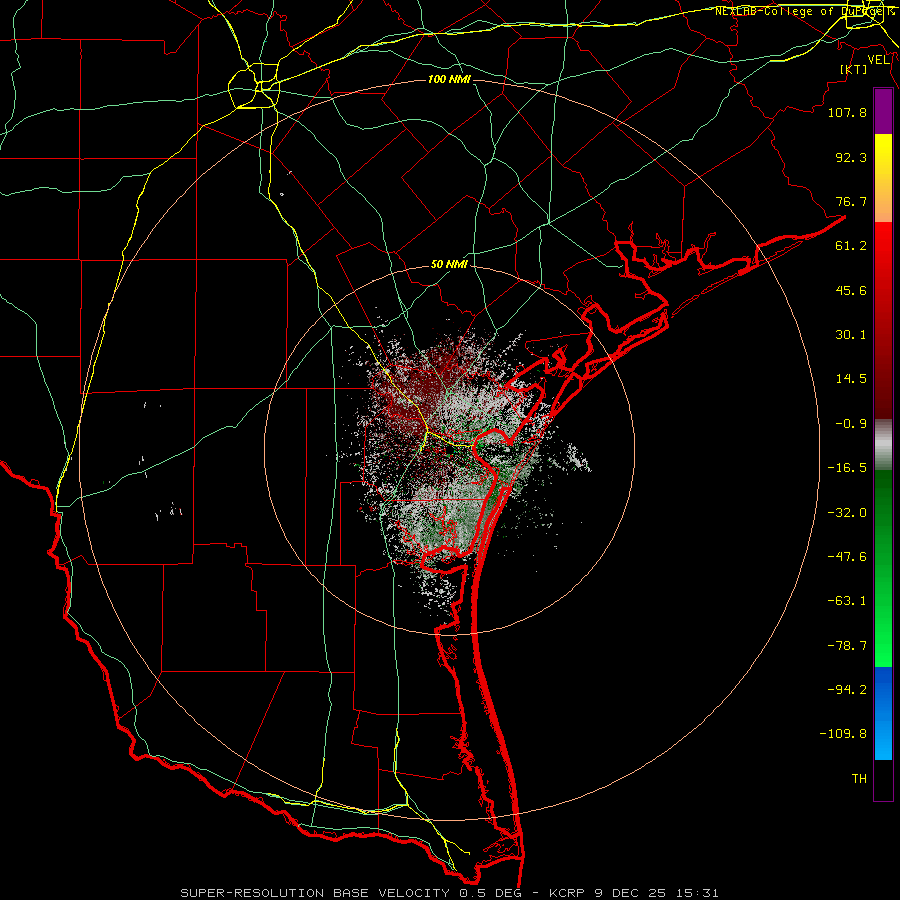Click the 107.8 legend value
900x900 pixels.
click(847, 112)
